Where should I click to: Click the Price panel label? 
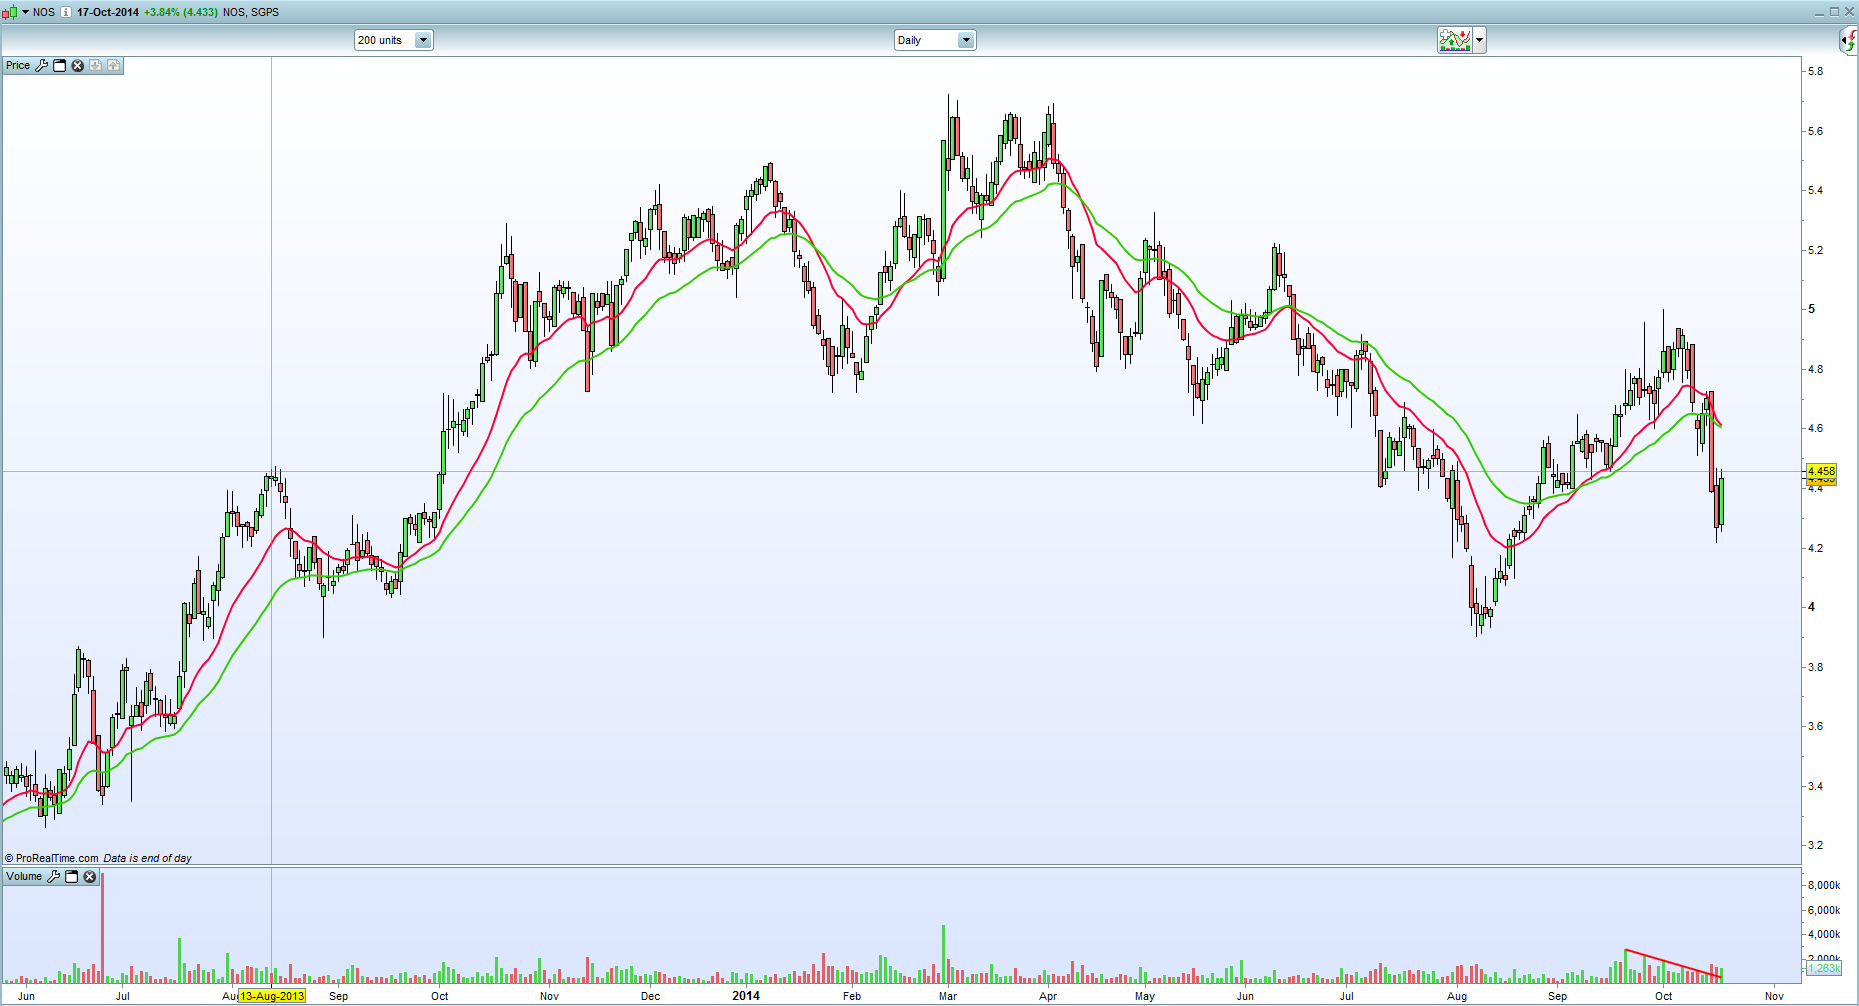coord(18,65)
